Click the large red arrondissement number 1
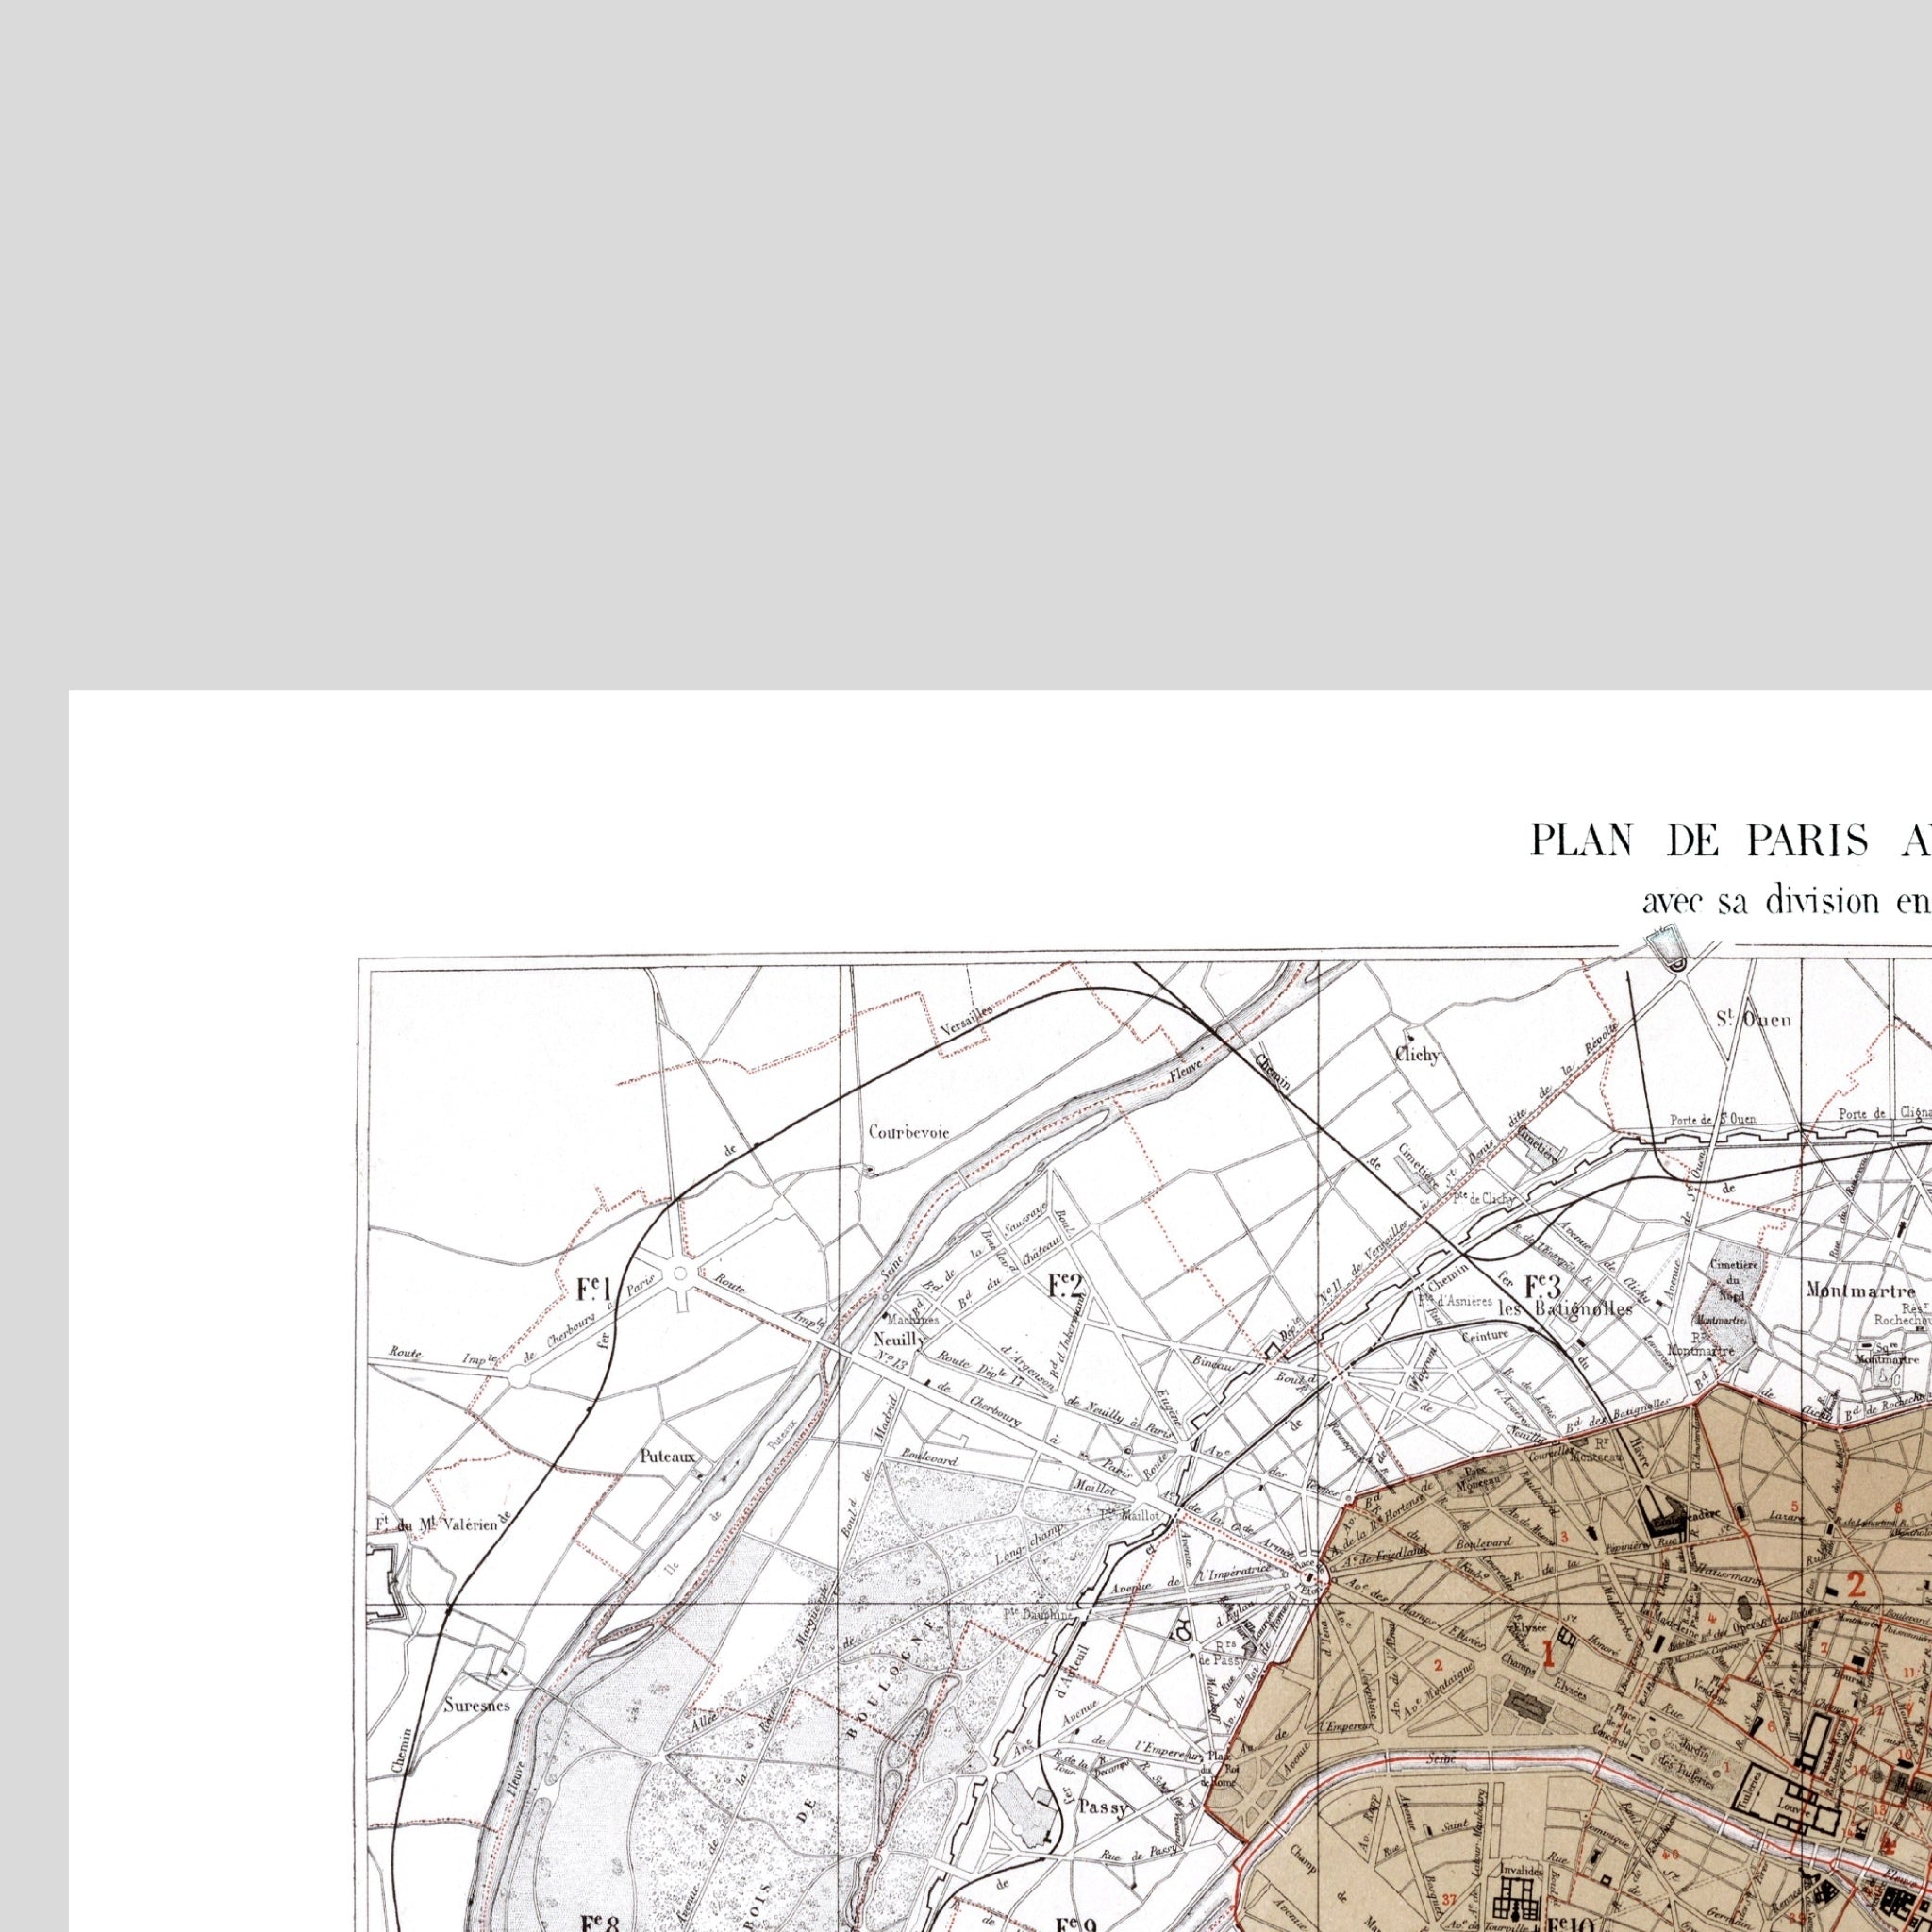This screenshot has width=1932, height=1932. [1549, 1653]
